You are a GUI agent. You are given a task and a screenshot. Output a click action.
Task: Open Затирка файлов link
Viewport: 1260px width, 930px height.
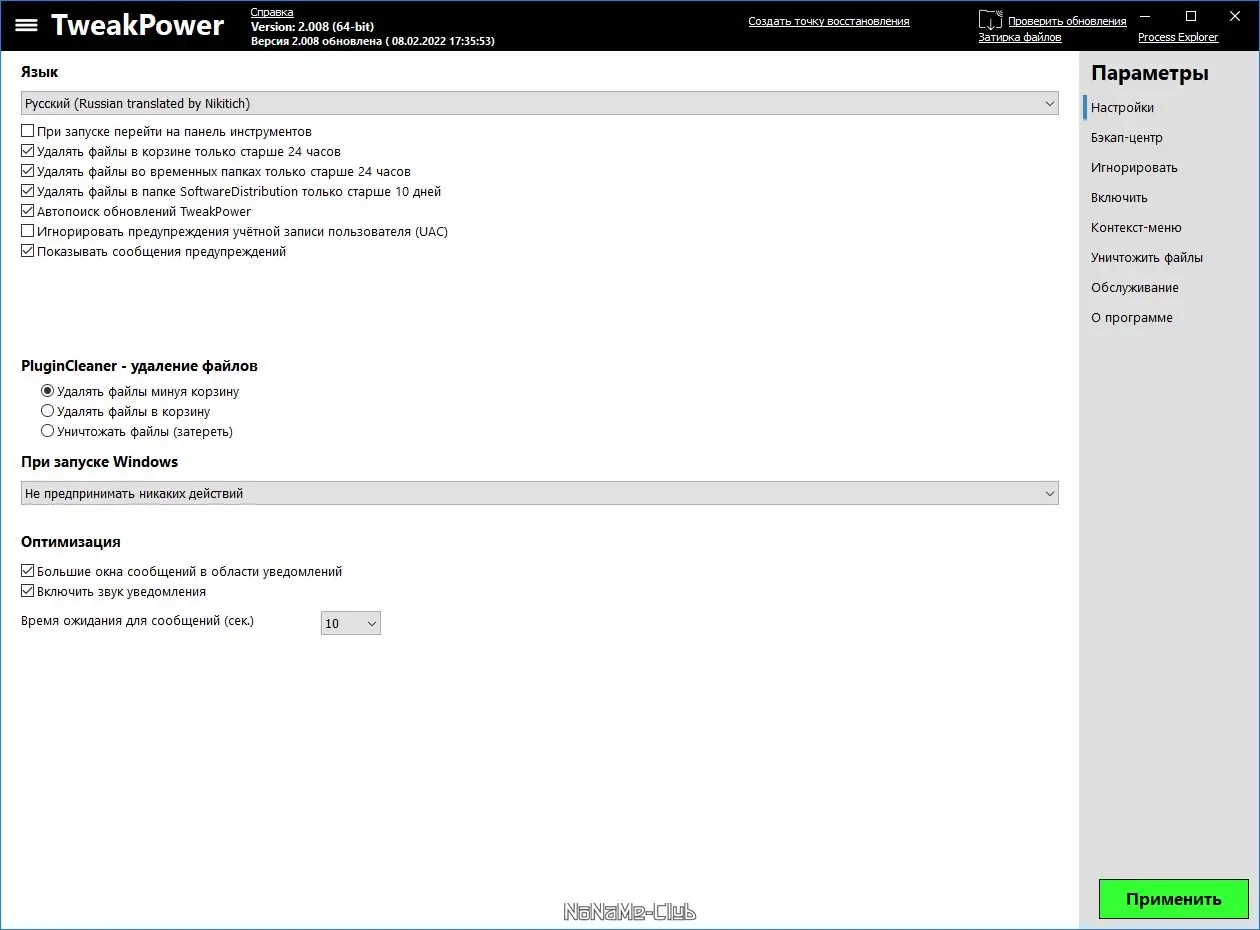(x=1020, y=37)
